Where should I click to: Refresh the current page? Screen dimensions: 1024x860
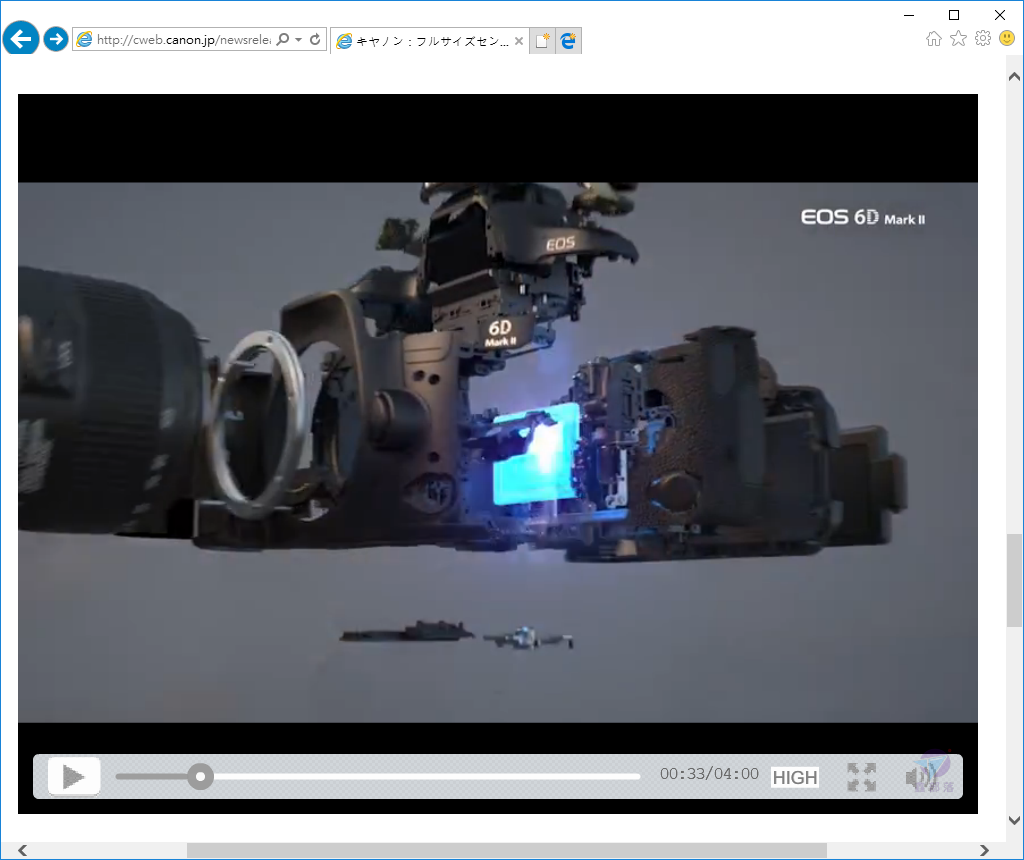tap(315, 39)
